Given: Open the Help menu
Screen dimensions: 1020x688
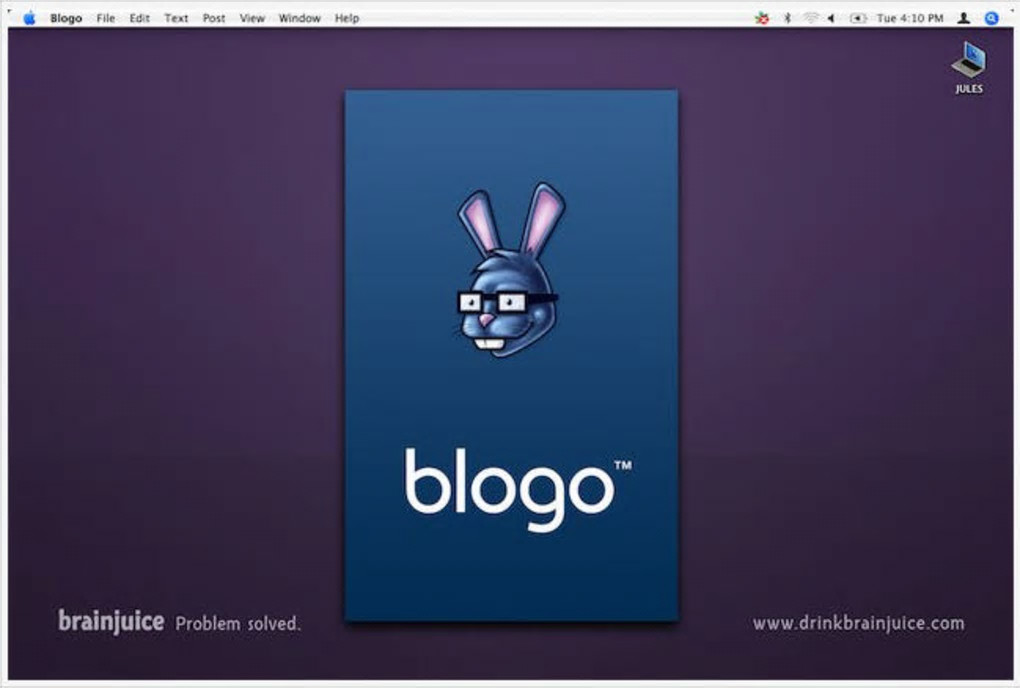Looking at the screenshot, I should (347, 18).
